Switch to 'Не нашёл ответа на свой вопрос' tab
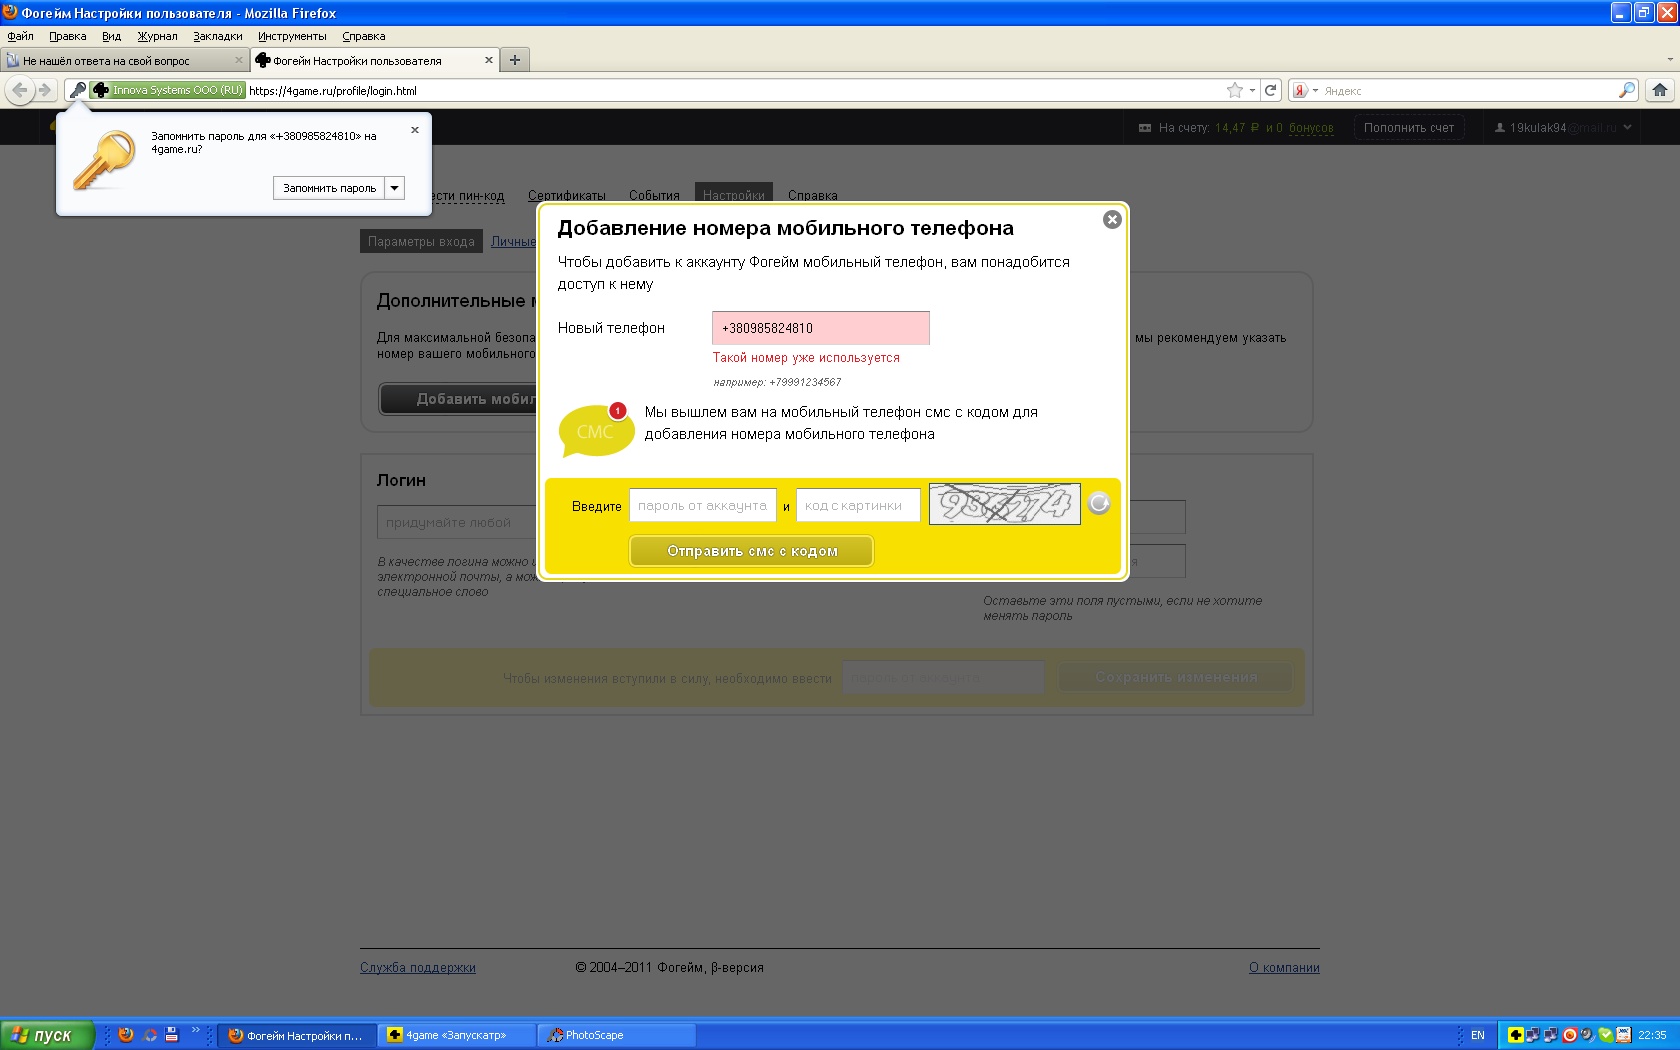Image resolution: width=1680 pixels, height=1050 pixels. click(124, 60)
